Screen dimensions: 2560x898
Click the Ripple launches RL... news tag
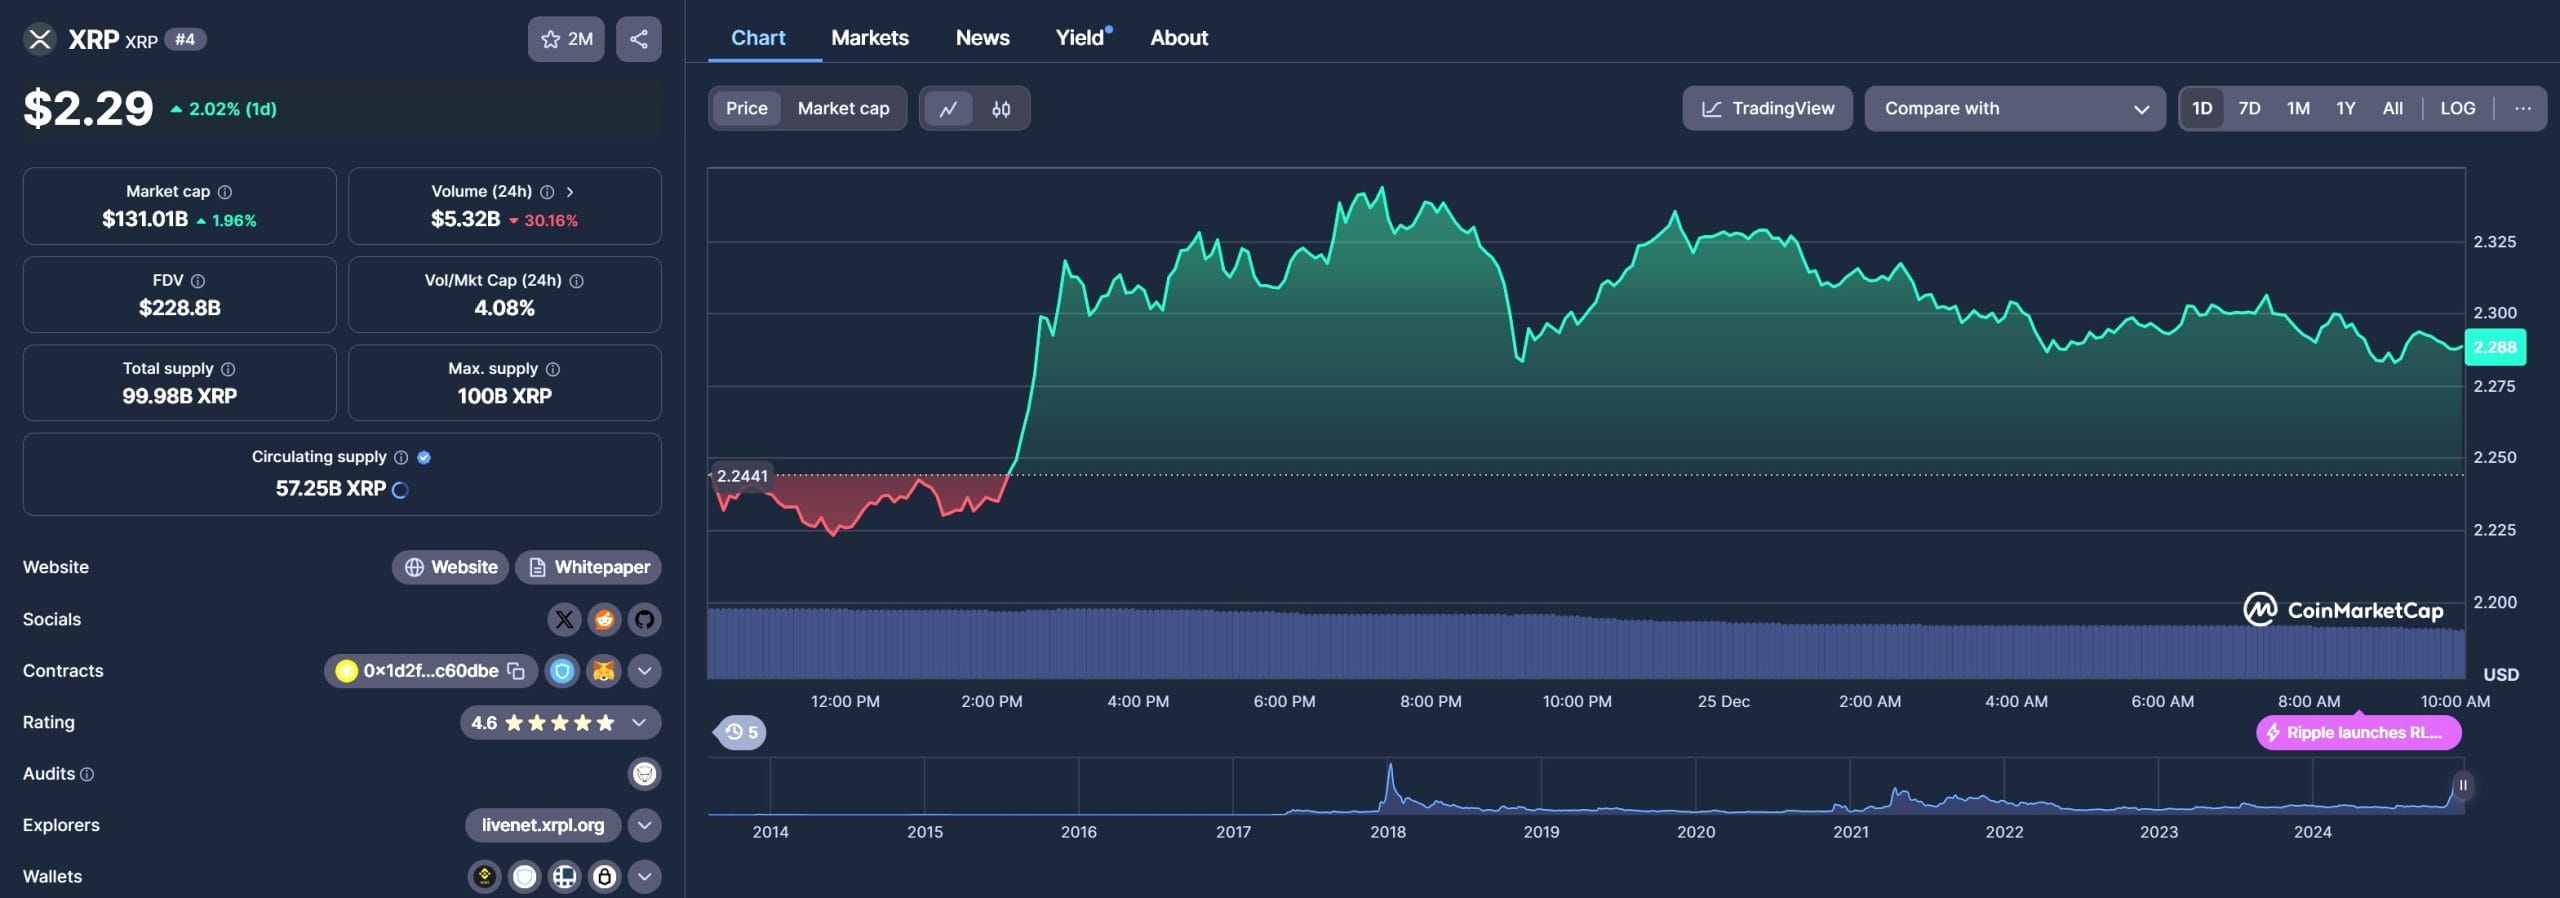pyautogui.click(x=2358, y=733)
